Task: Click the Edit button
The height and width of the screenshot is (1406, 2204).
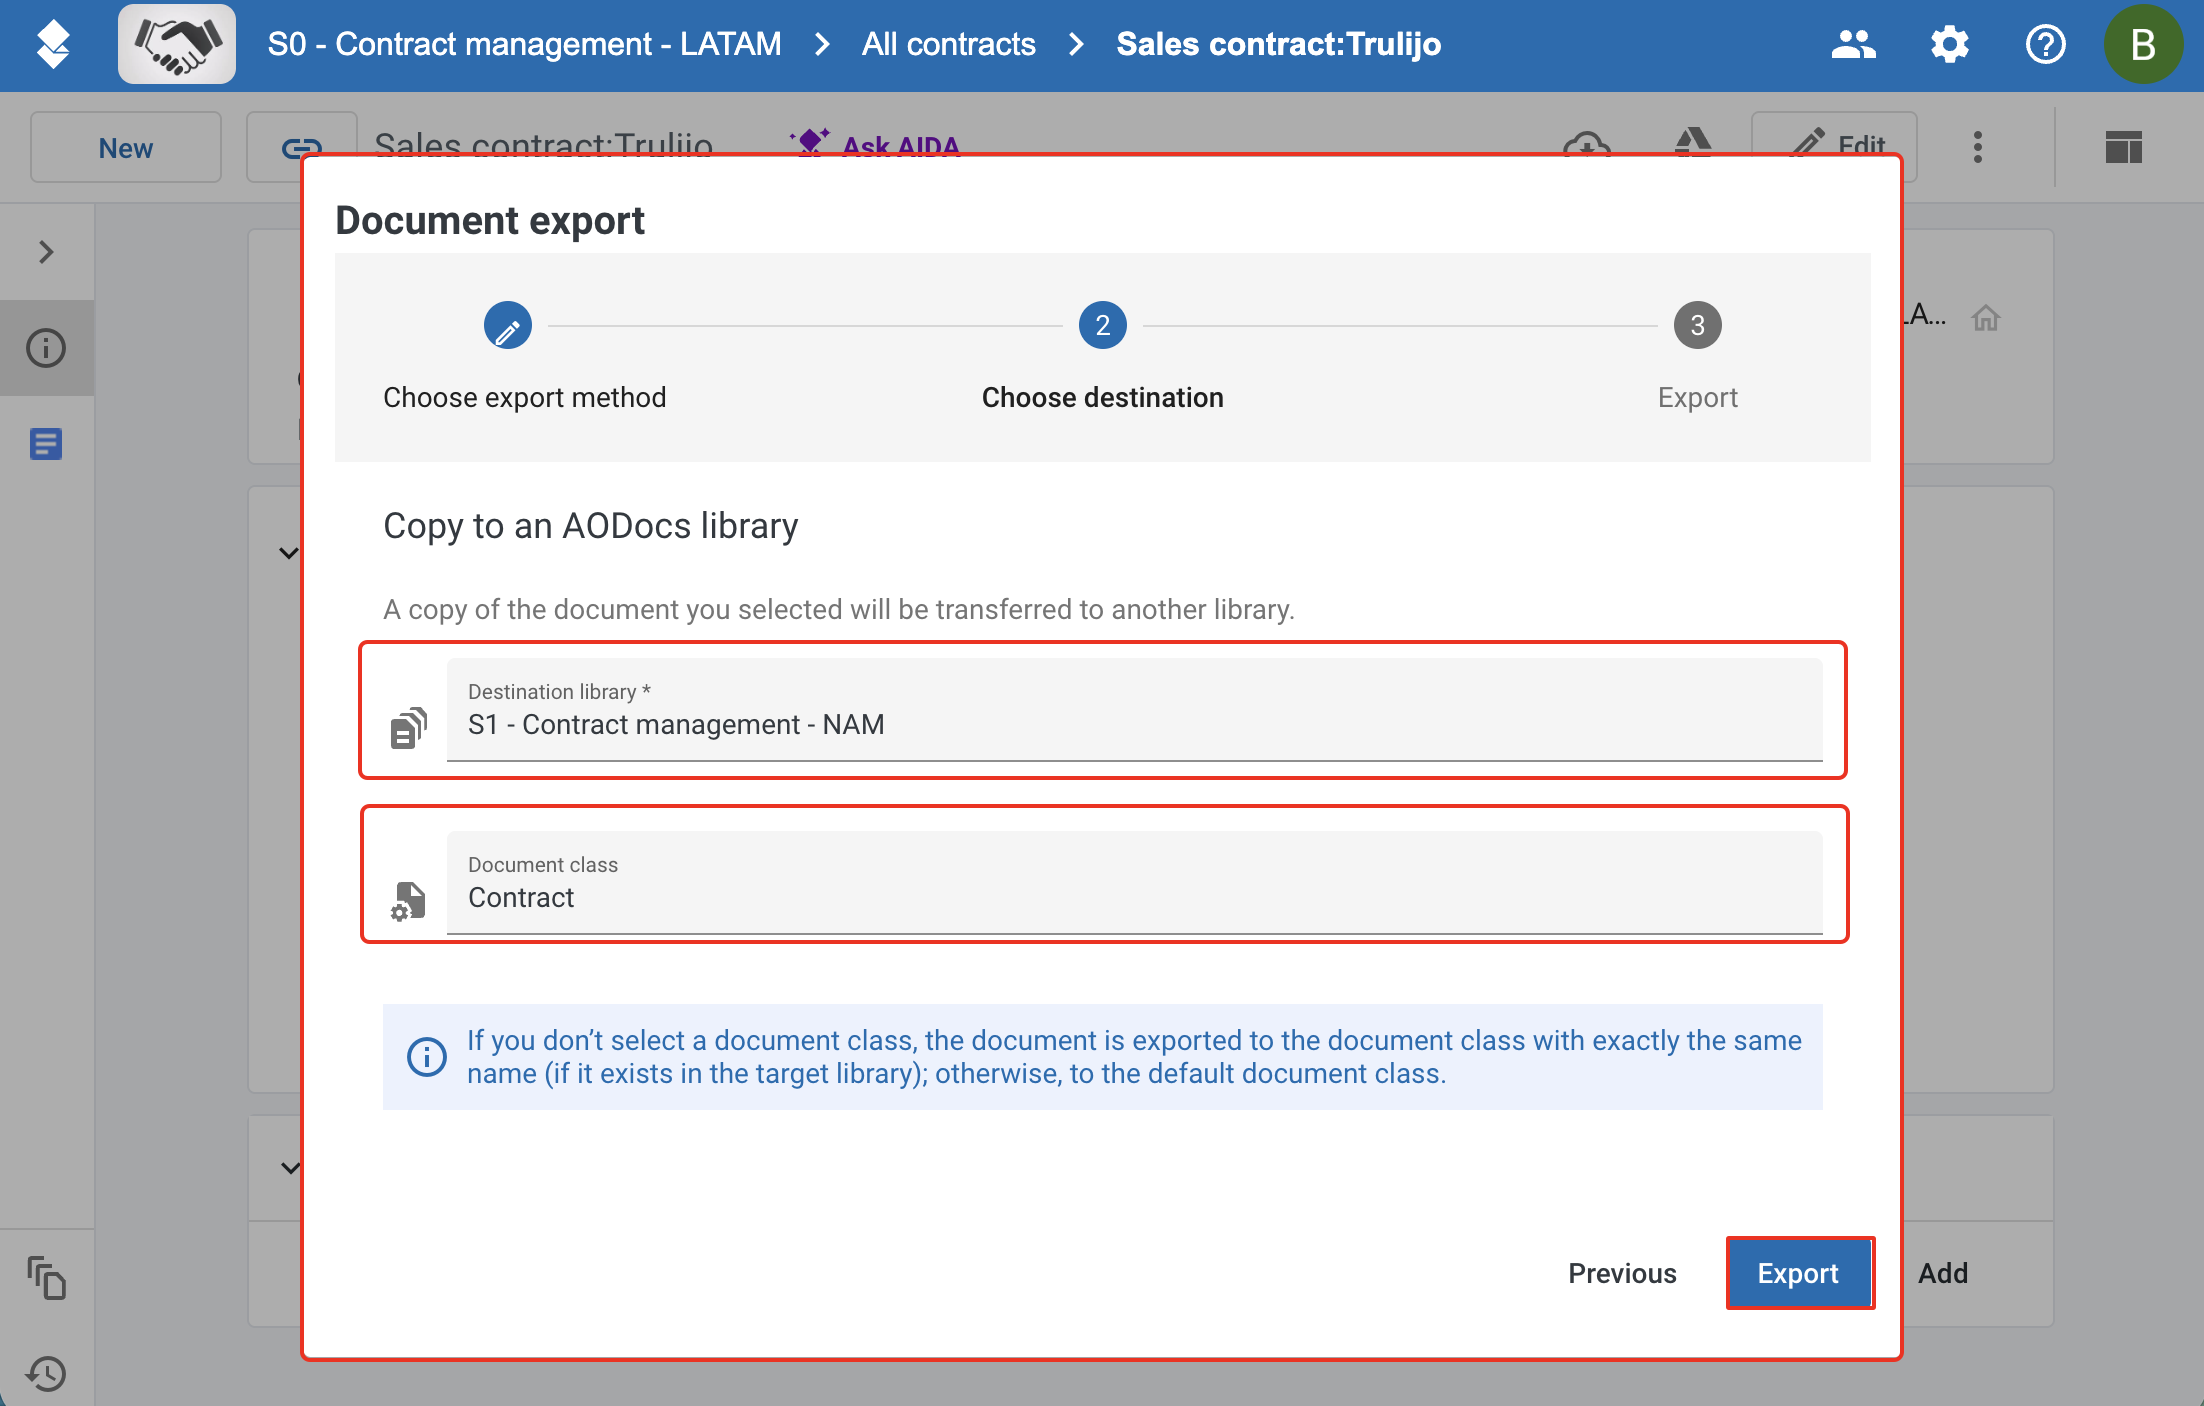Action: point(1835,146)
